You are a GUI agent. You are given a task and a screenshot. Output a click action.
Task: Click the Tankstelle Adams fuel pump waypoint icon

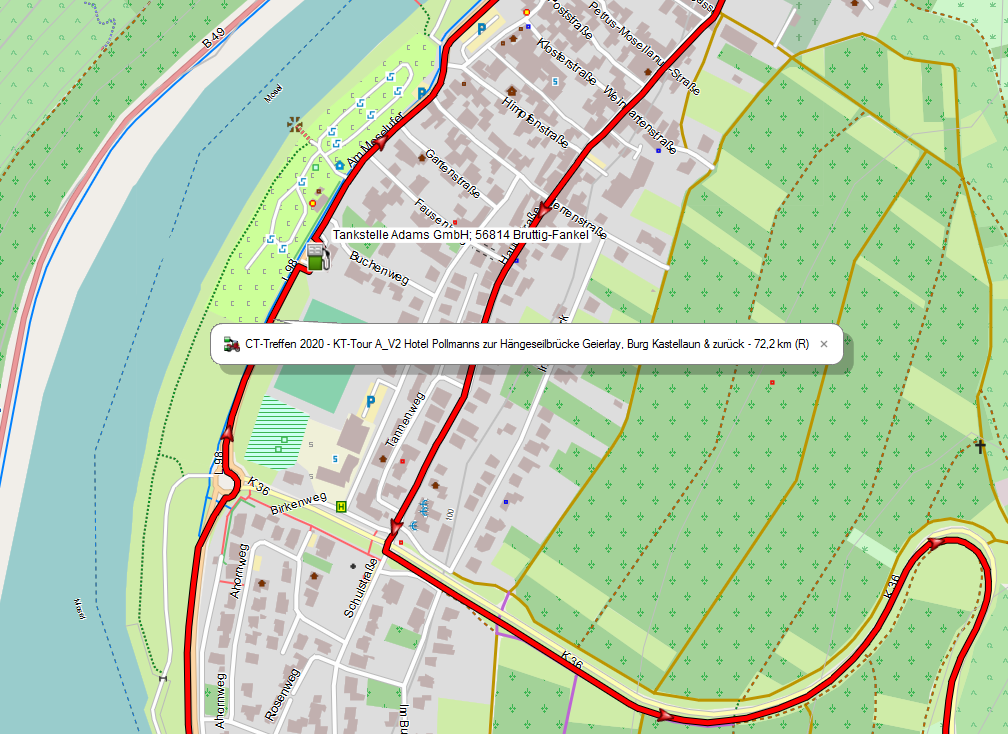pyautogui.click(x=318, y=257)
